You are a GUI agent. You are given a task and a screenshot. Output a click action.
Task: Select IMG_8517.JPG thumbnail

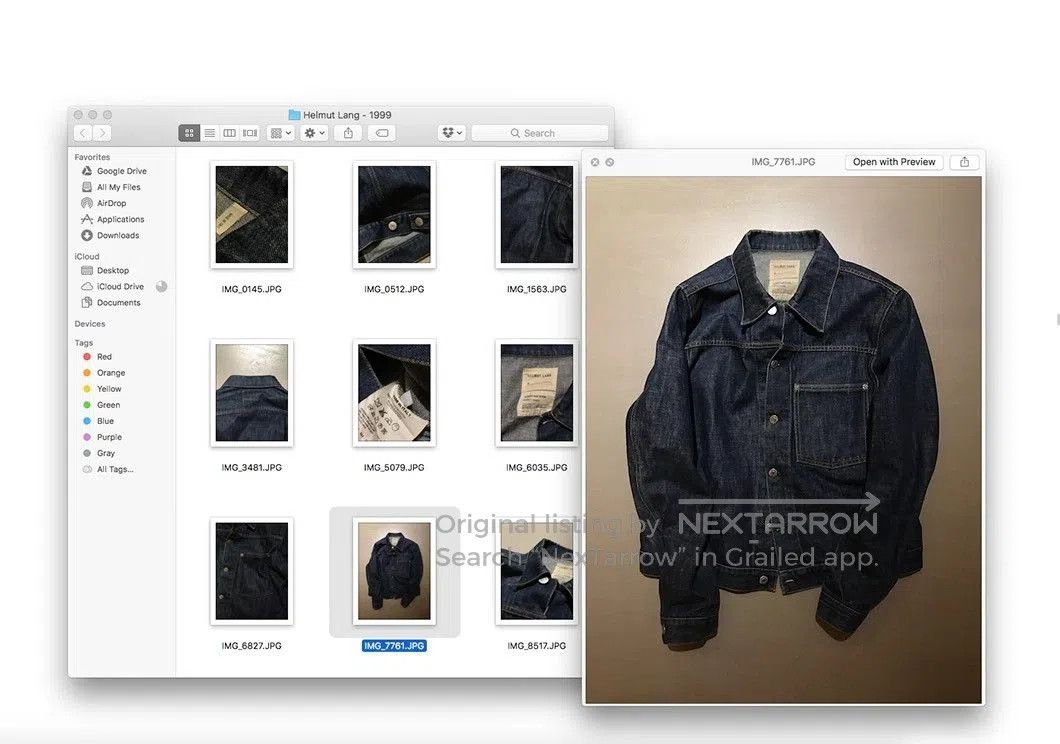(x=537, y=571)
